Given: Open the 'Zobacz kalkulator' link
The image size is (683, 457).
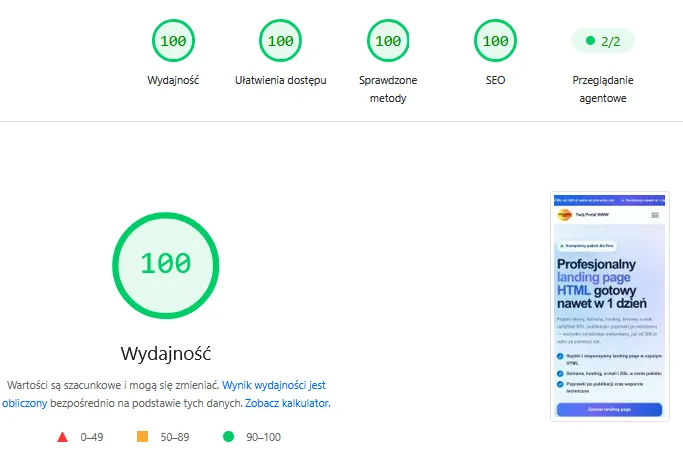Looking at the screenshot, I should [x=287, y=403].
